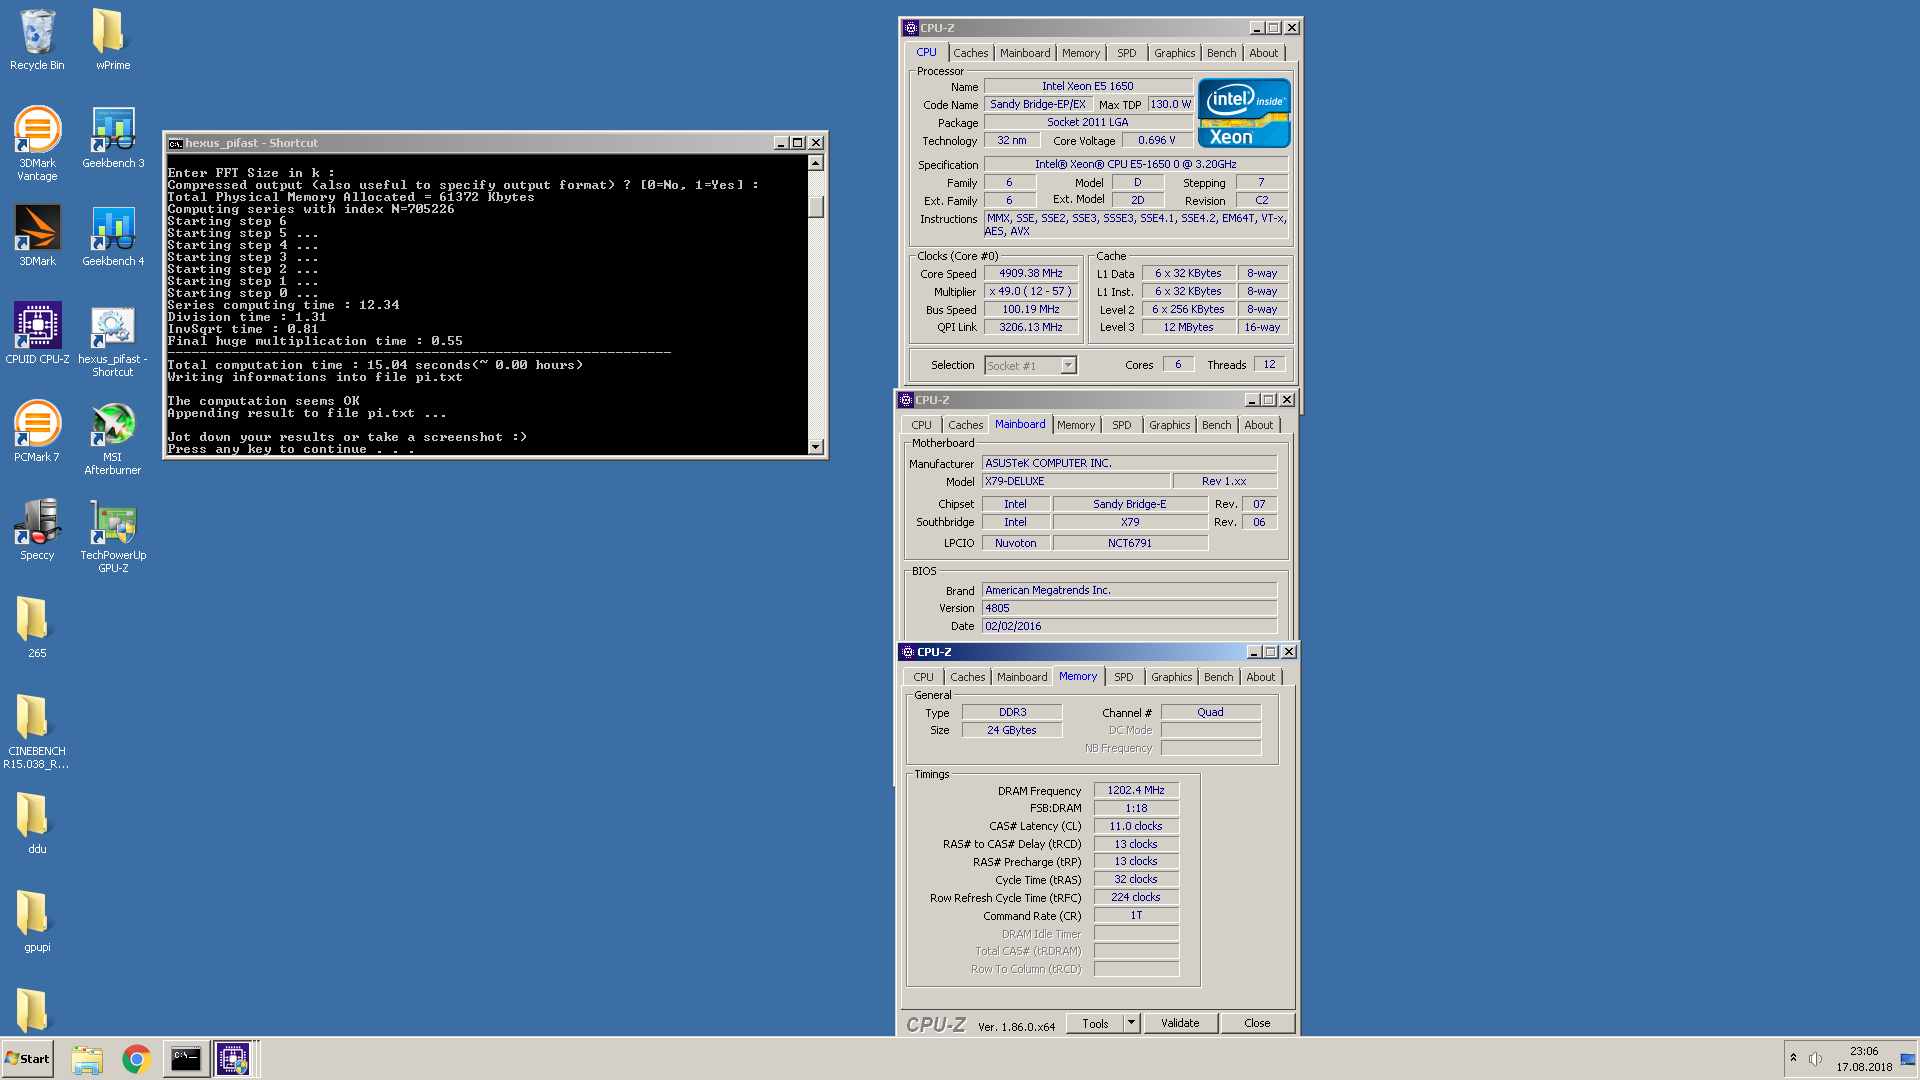Switch to SPD tab in top CPU-Z

1127,53
